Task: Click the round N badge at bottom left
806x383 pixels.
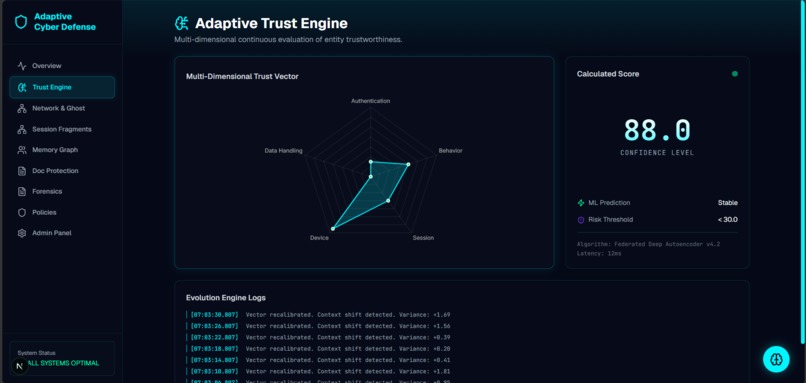Action: click(20, 366)
